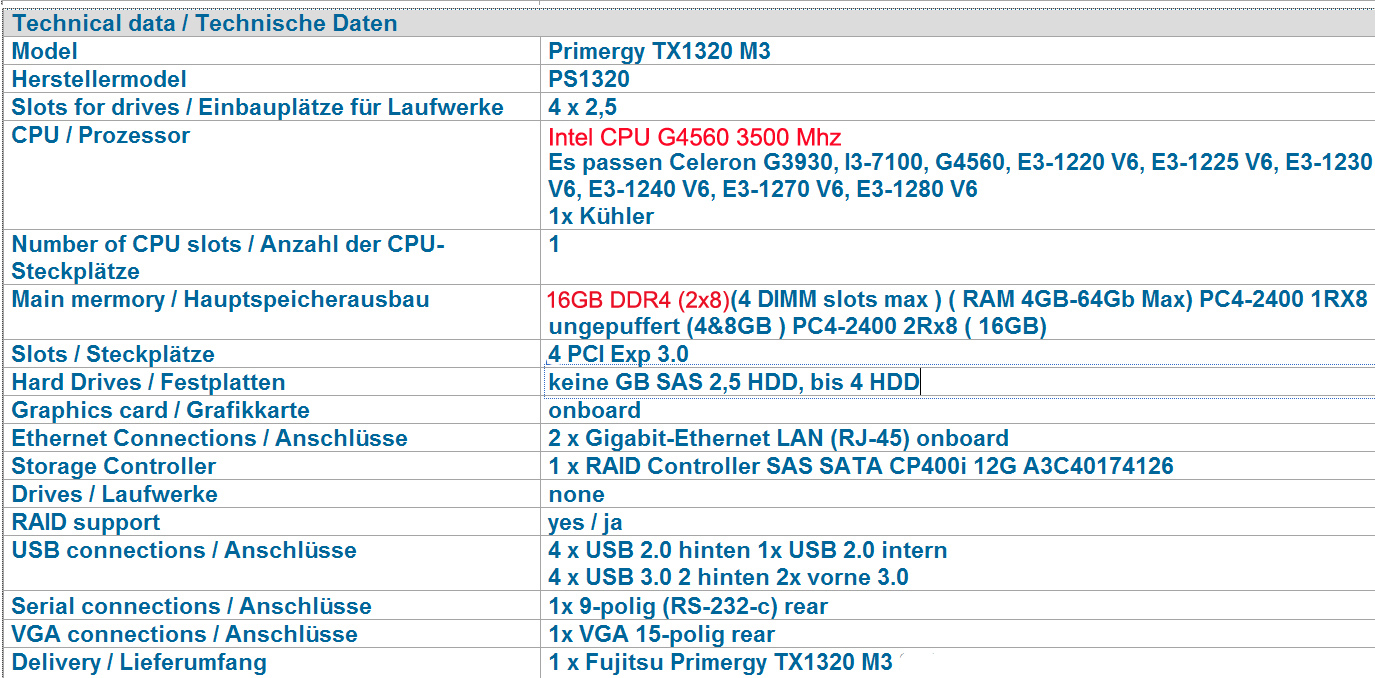Click the Drives / Laufwerke none value
The height and width of the screenshot is (678, 1375).
[x=576, y=494]
